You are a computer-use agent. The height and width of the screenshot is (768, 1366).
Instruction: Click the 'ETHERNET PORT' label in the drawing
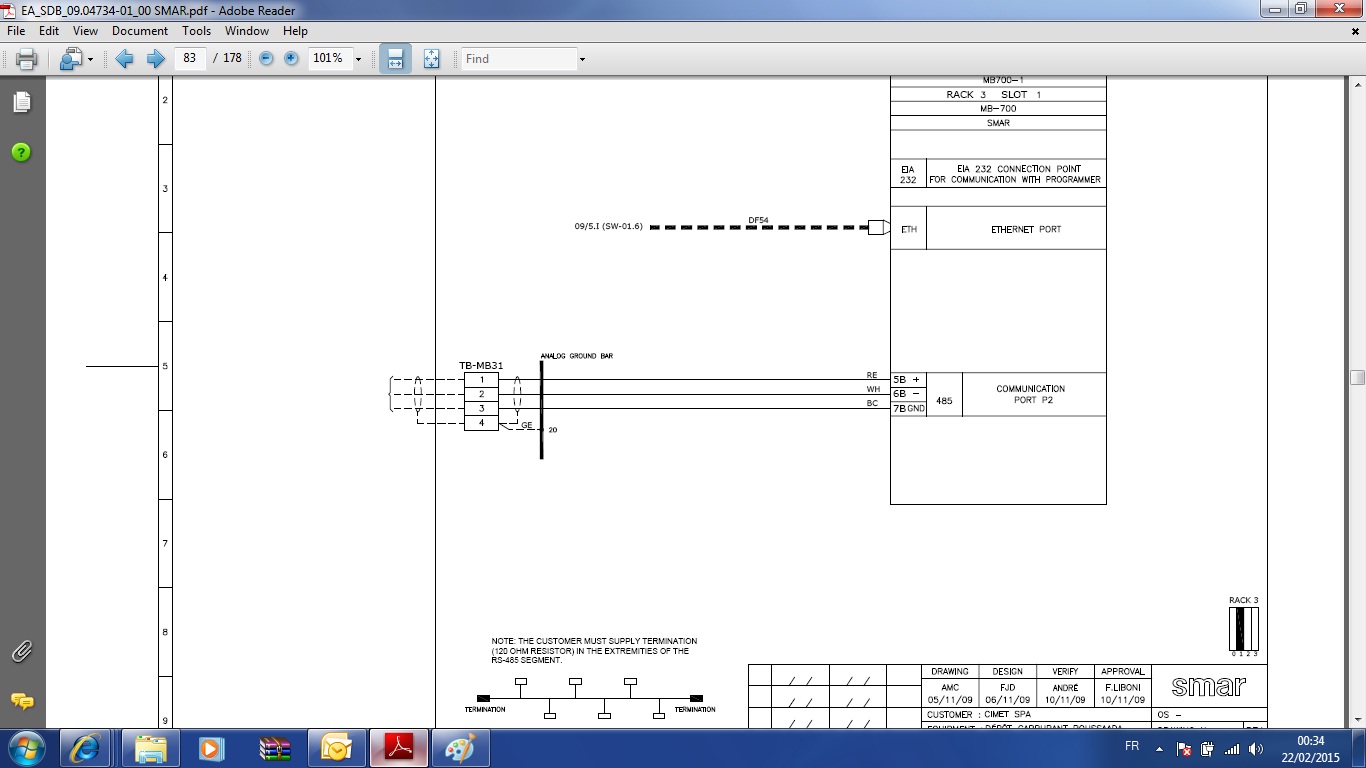[1026, 229]
